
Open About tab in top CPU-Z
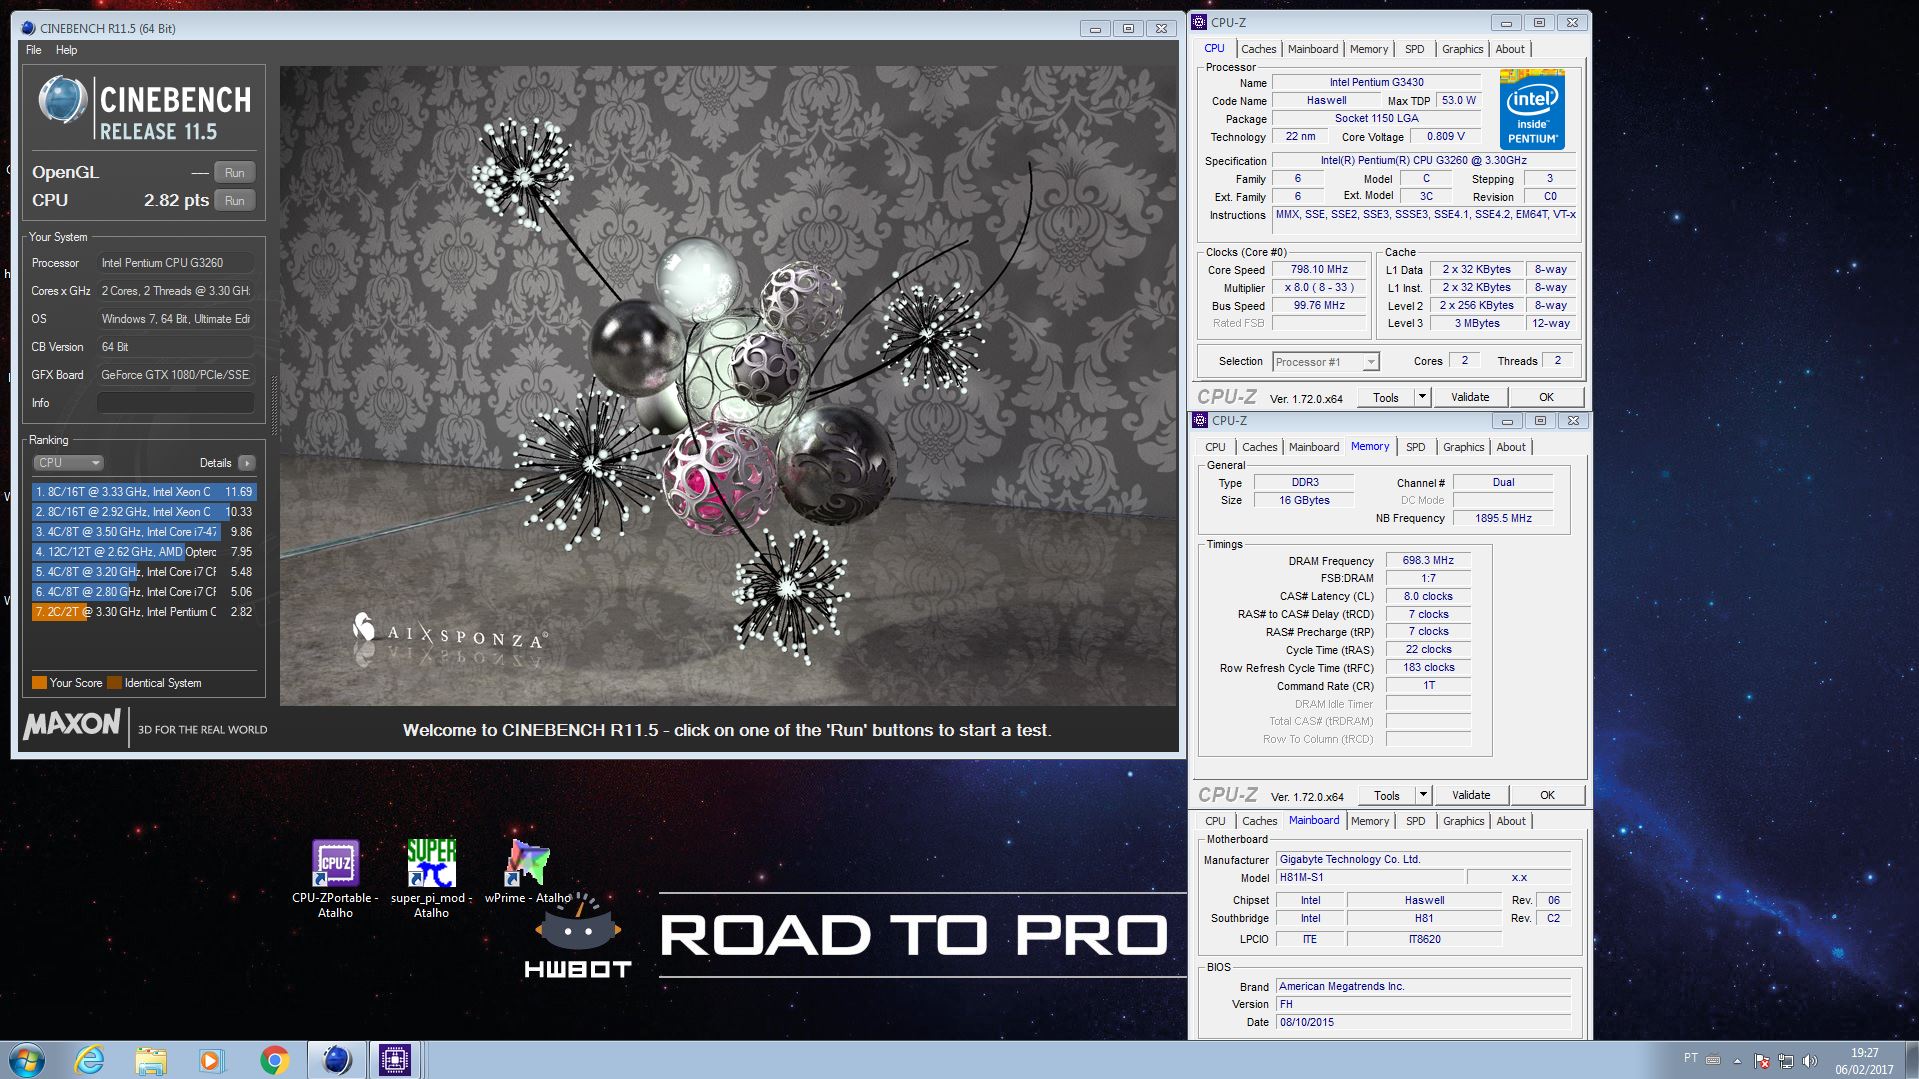click(x=1510, y=49)
